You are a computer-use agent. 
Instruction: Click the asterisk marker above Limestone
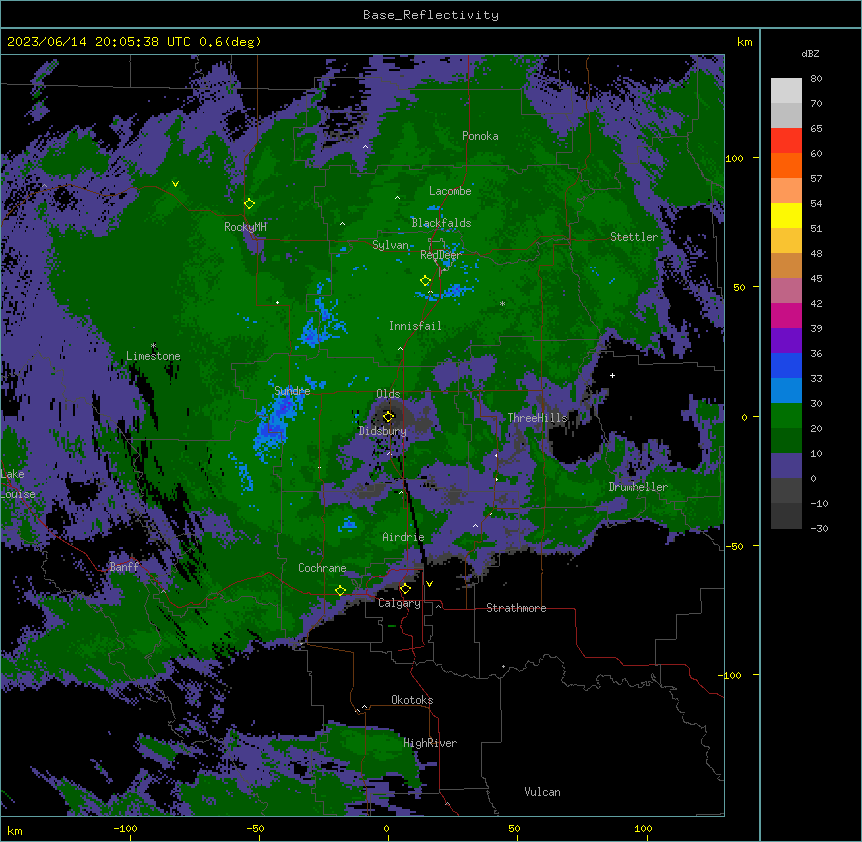[x=153, y=346]
